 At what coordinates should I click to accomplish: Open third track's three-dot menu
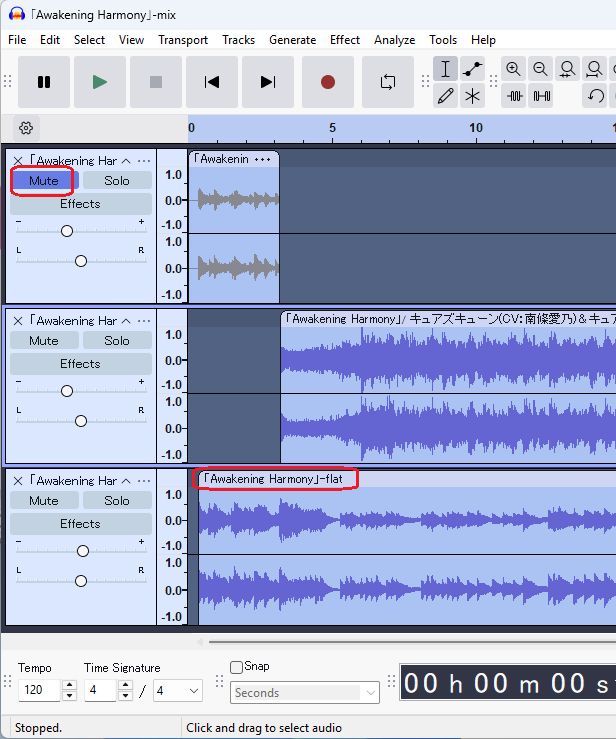tap(144, 481)
